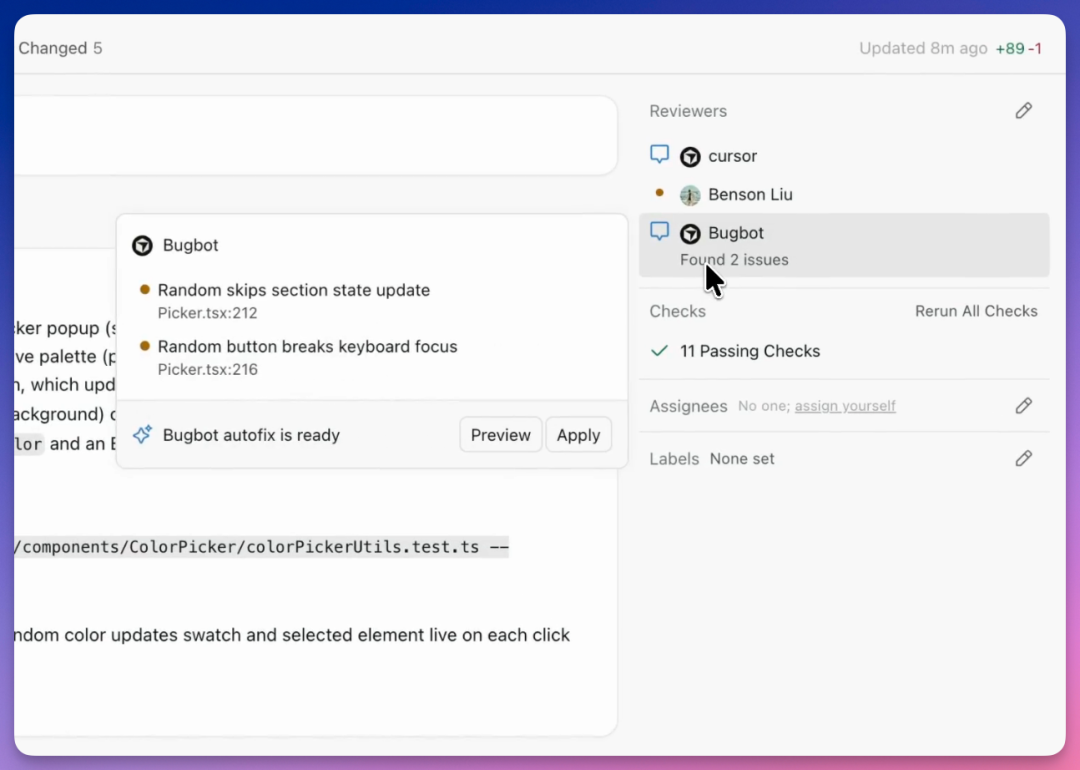The height and width of the screenshot is (770, 1080).
Task: Click the comment icon beside cursor reviewer
Action: point(659,154)
